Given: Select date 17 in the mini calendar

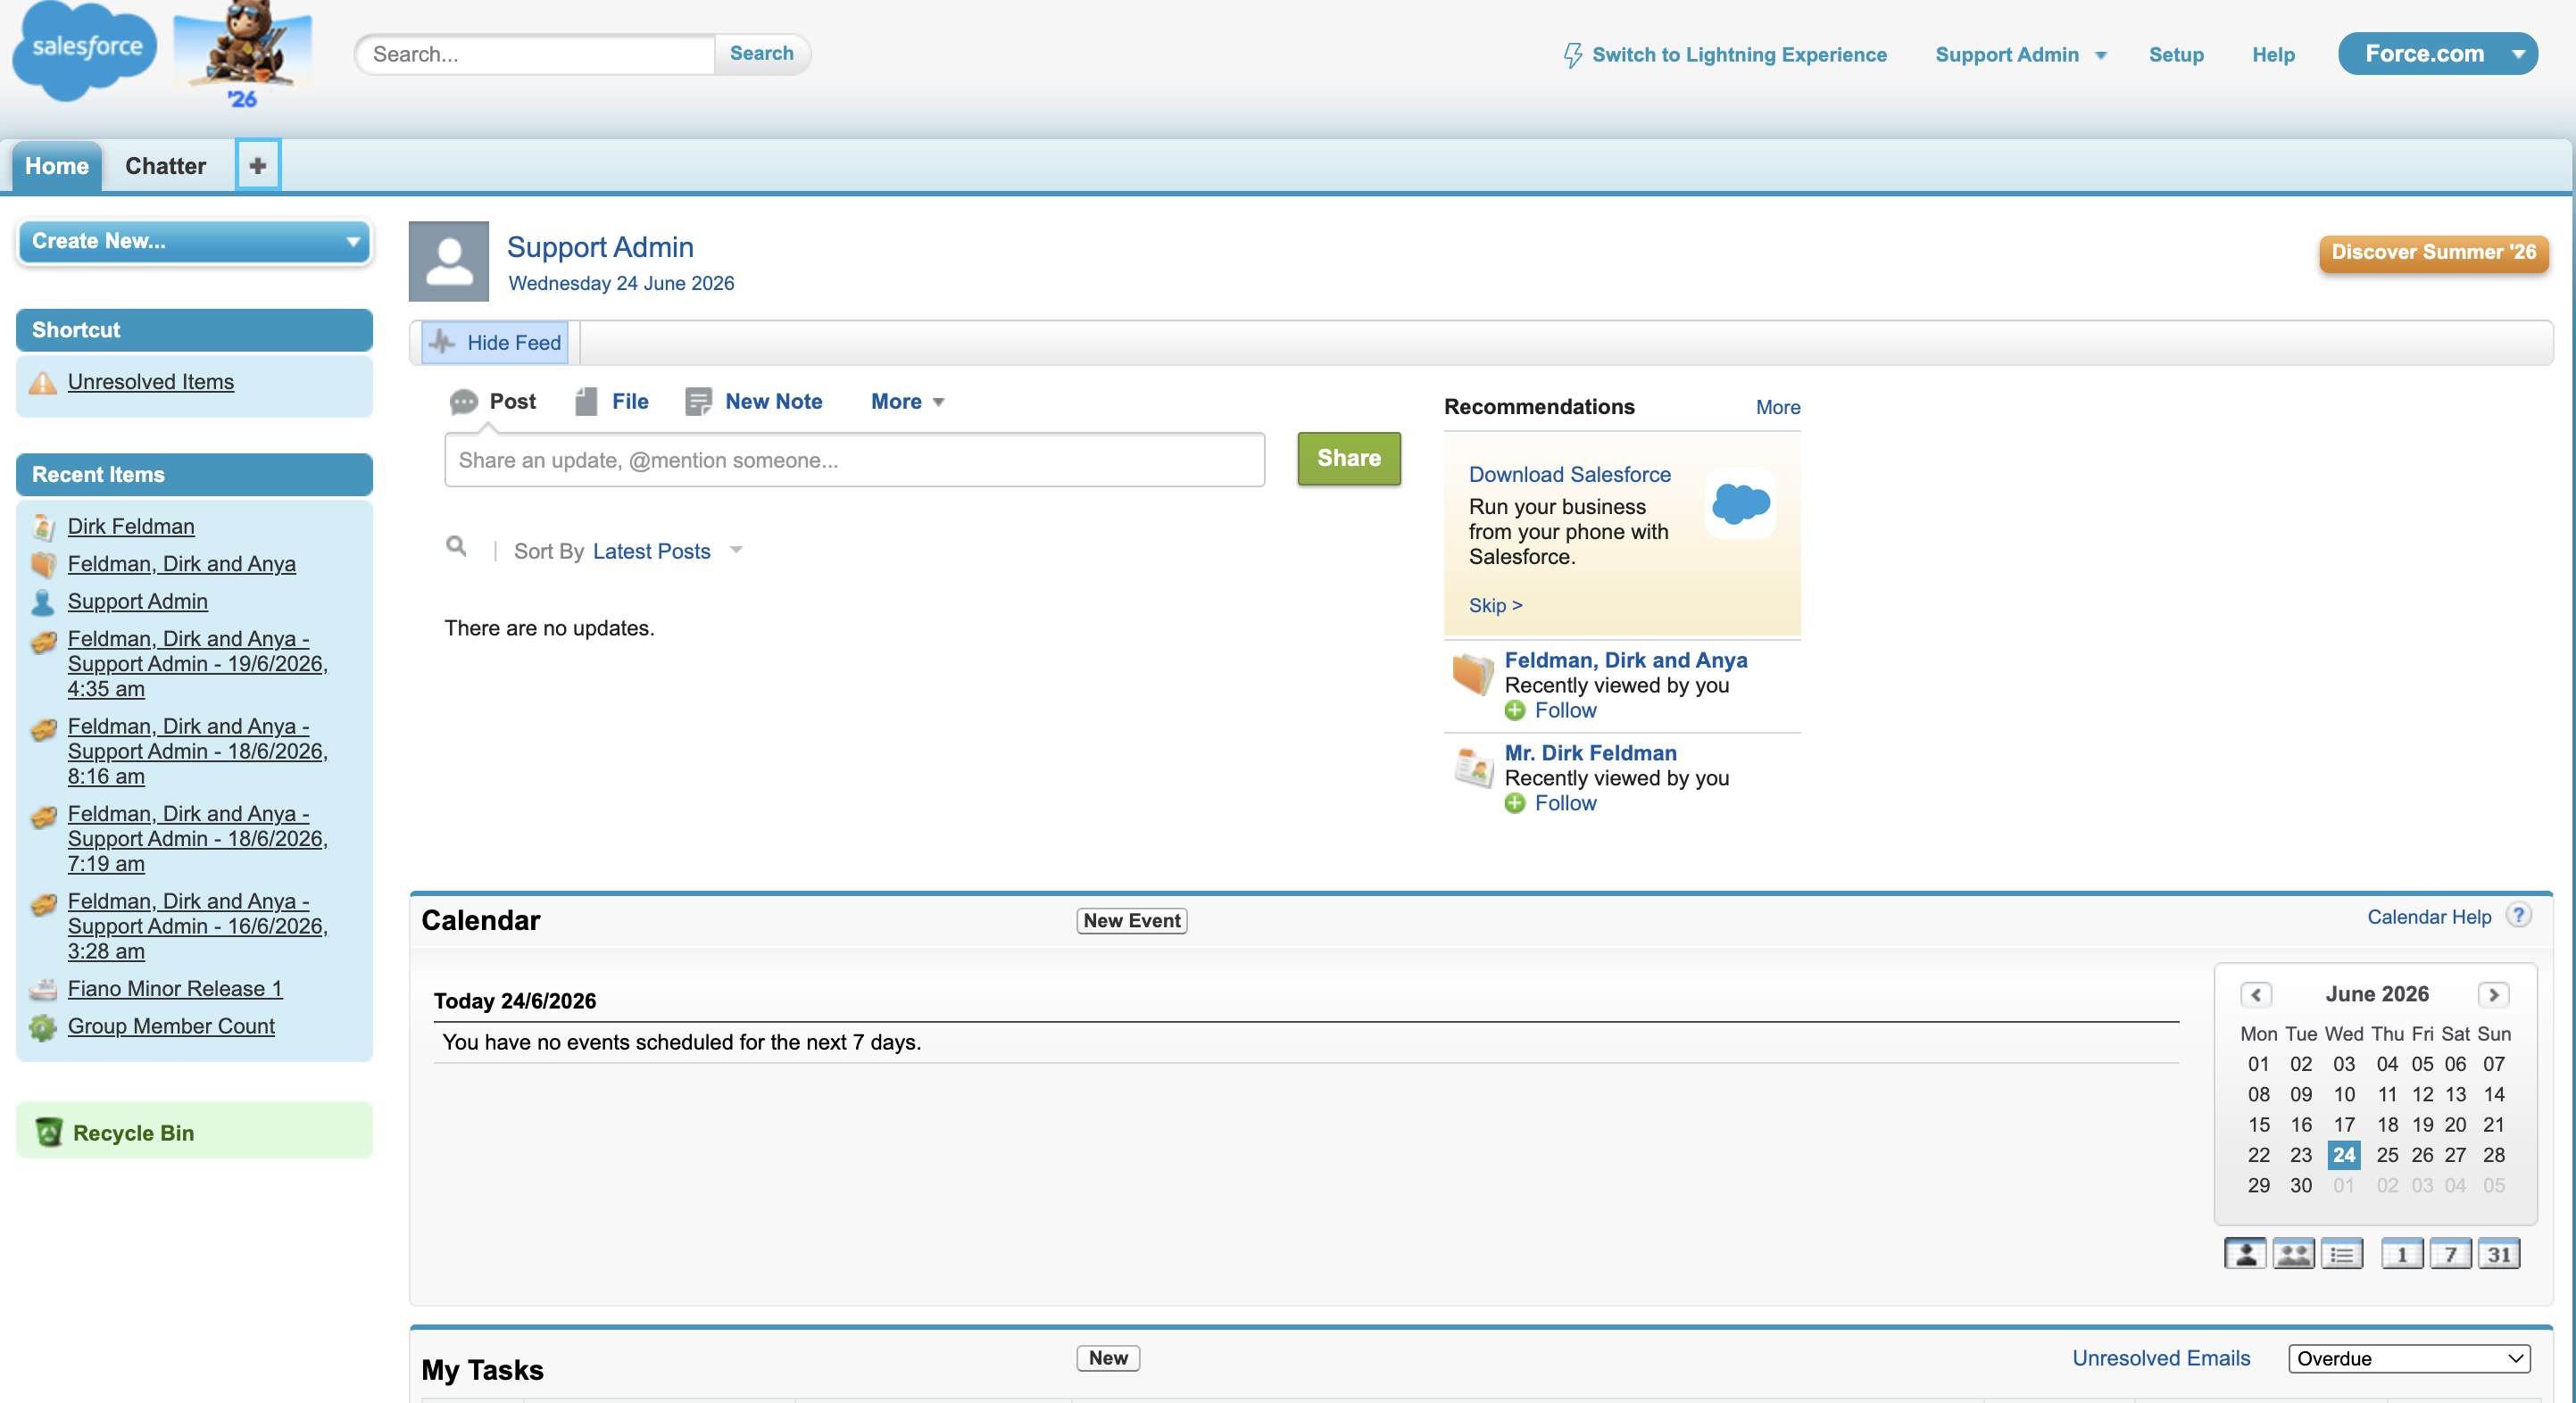Looking at the screenshot, I should click(x=2344, y=1125).
